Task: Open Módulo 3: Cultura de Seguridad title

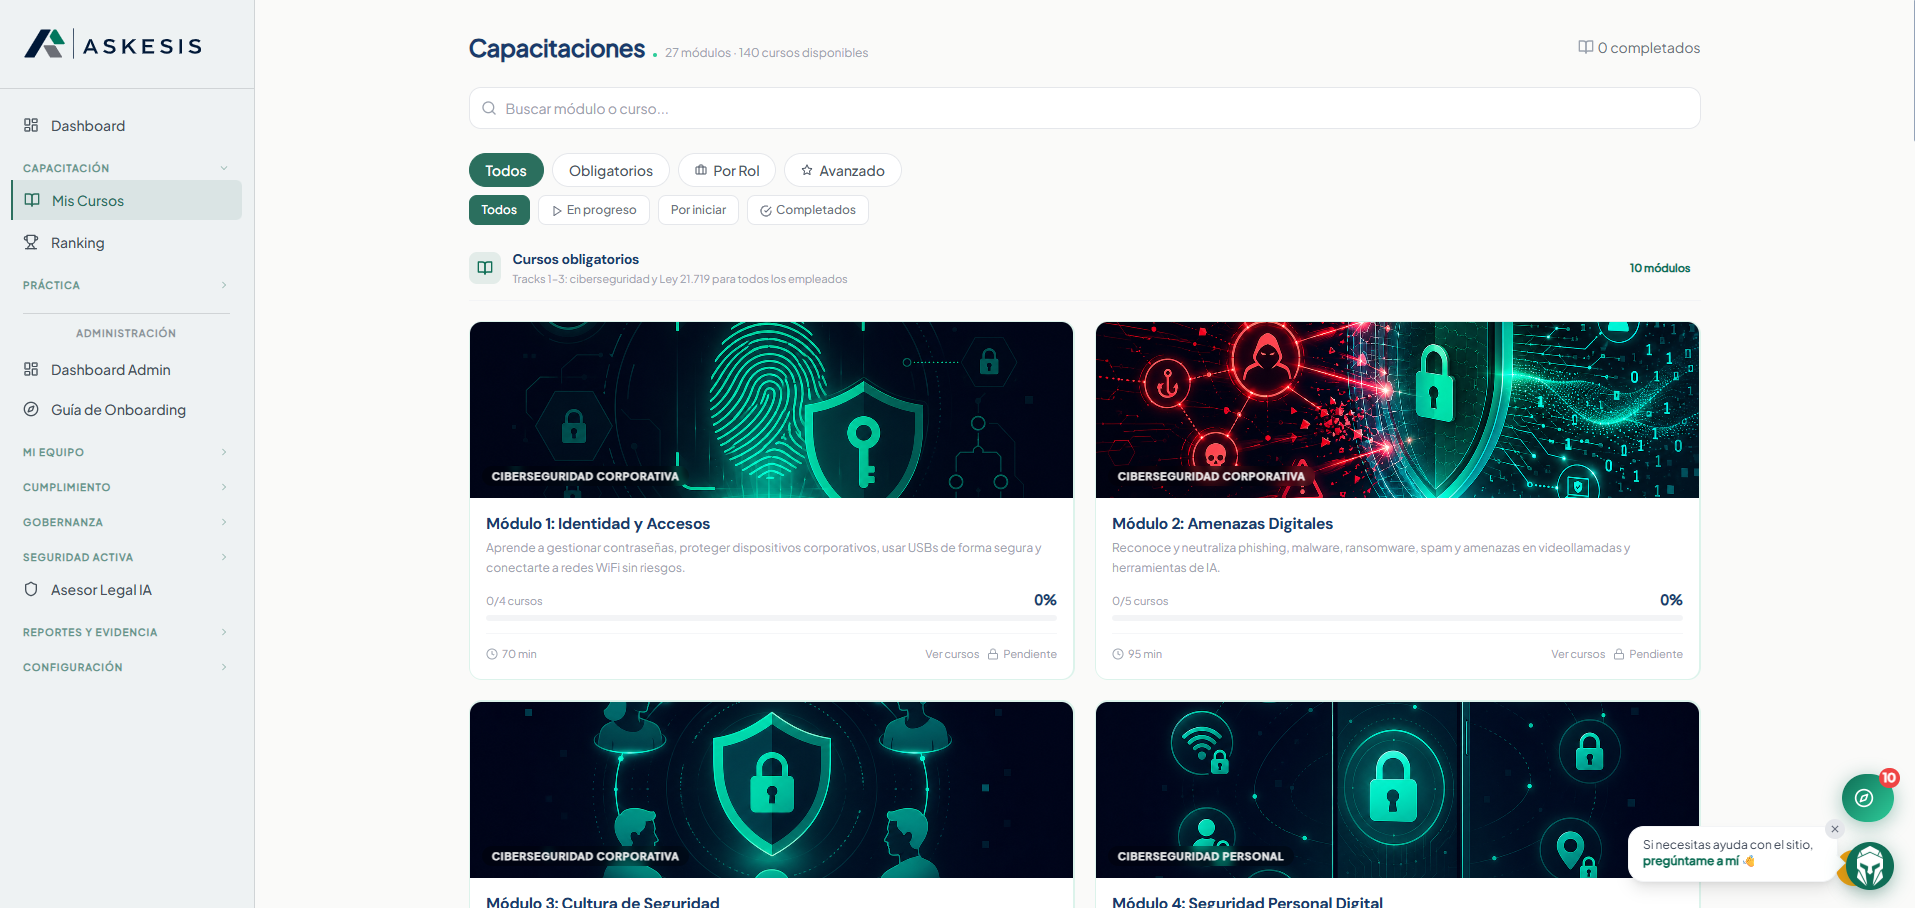Action: 603,901
